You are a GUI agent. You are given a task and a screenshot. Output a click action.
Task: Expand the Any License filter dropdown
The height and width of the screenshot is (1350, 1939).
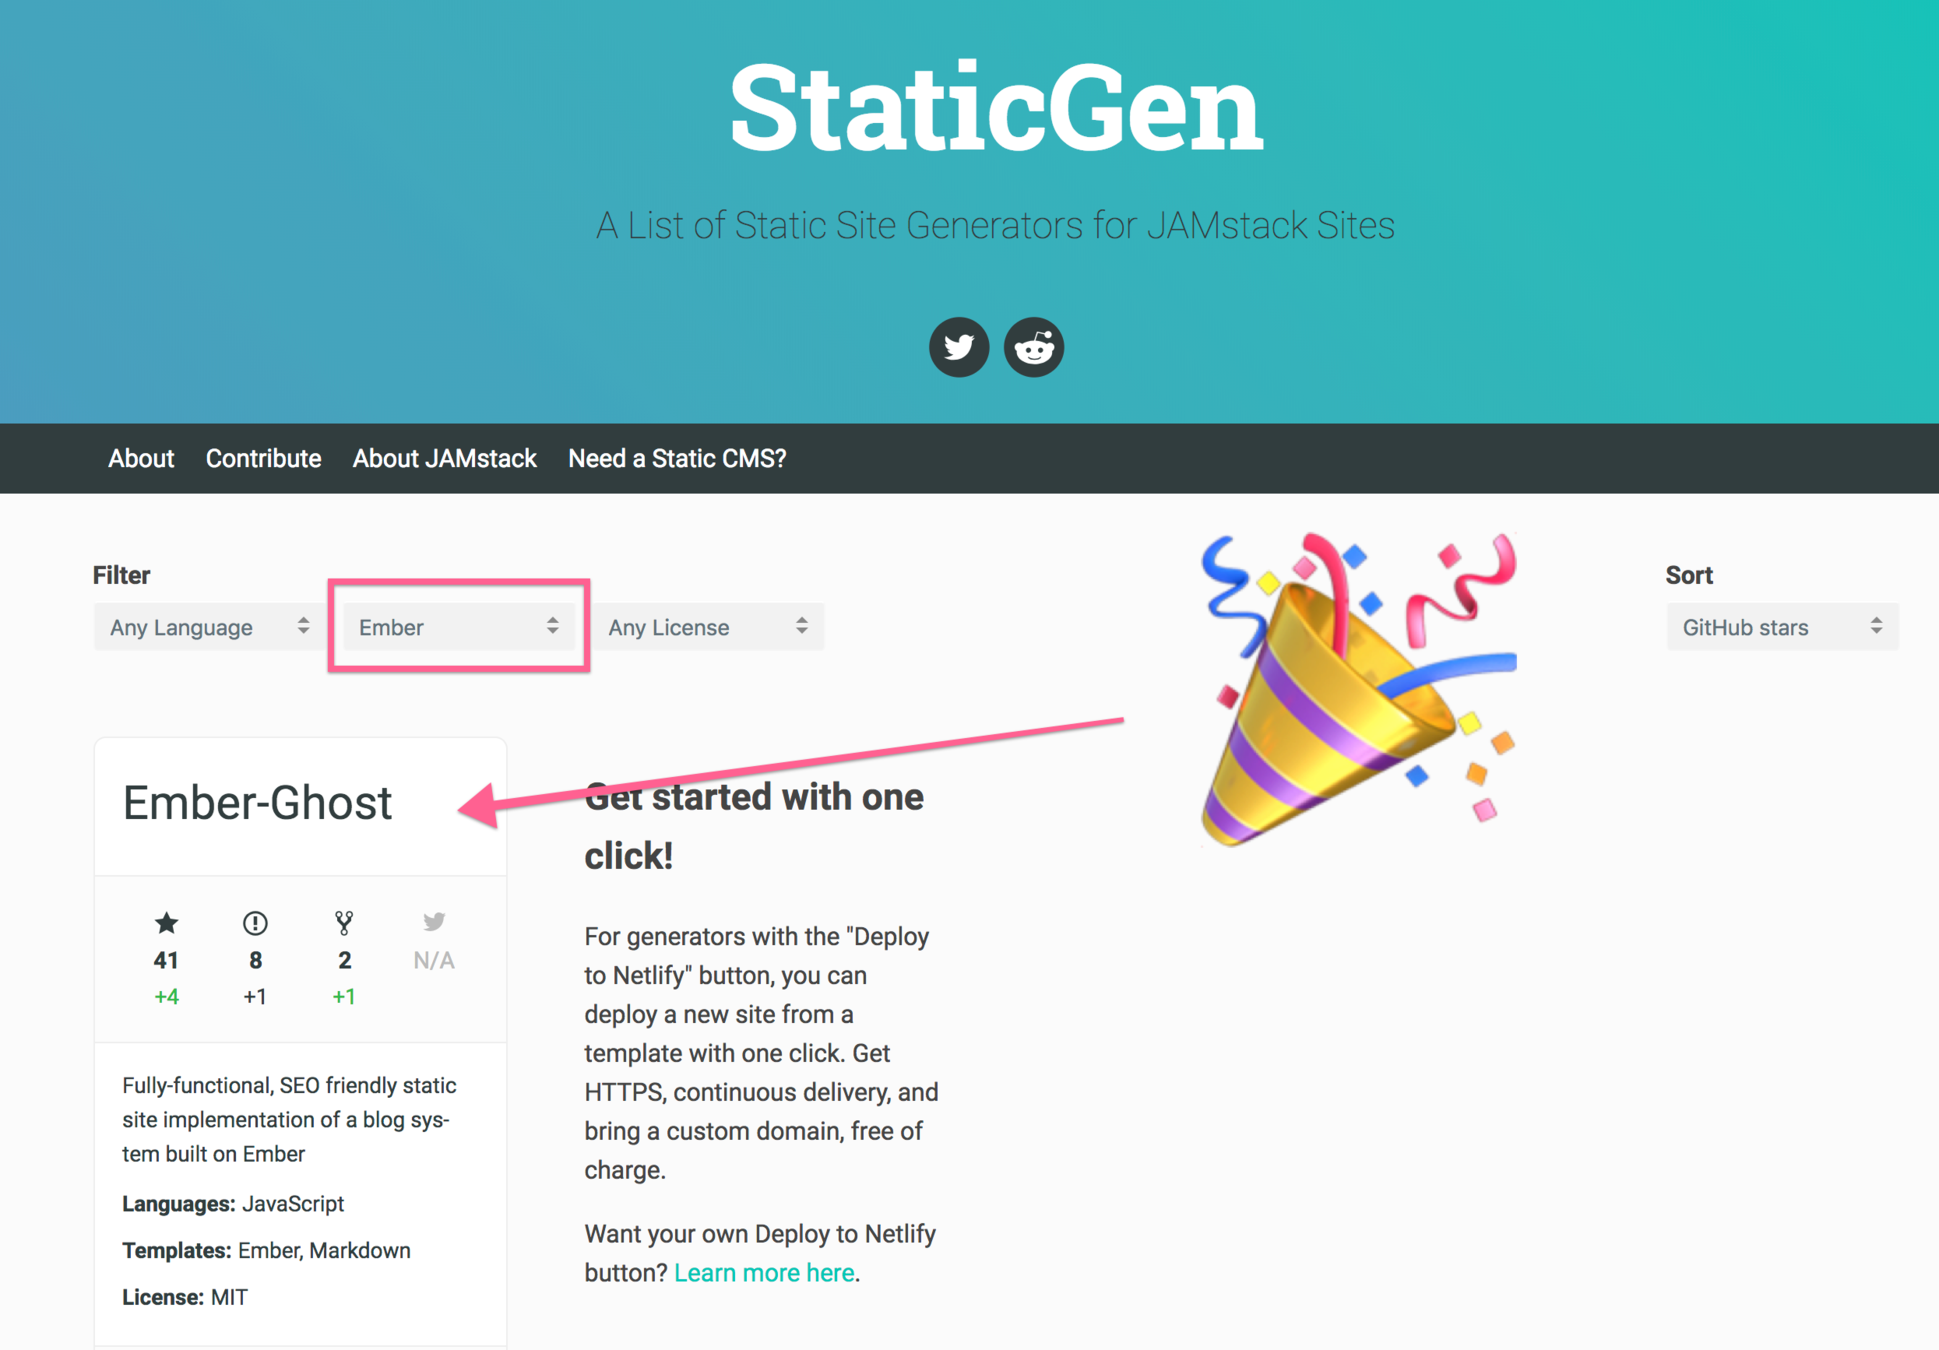point(708,627)
